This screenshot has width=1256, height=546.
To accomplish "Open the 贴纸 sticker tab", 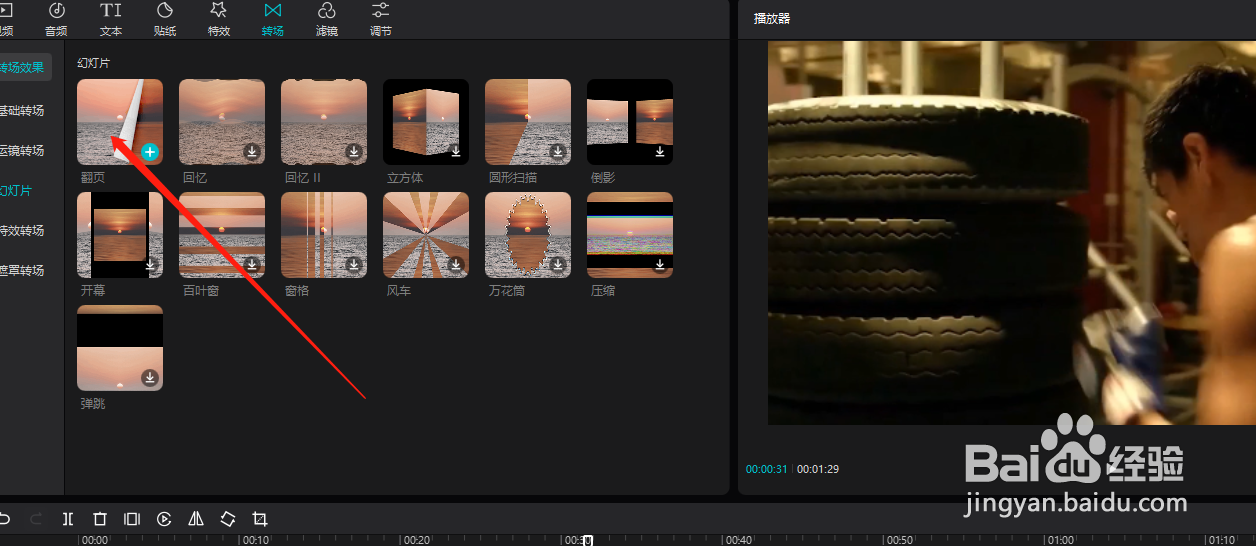I will (165, 19).
